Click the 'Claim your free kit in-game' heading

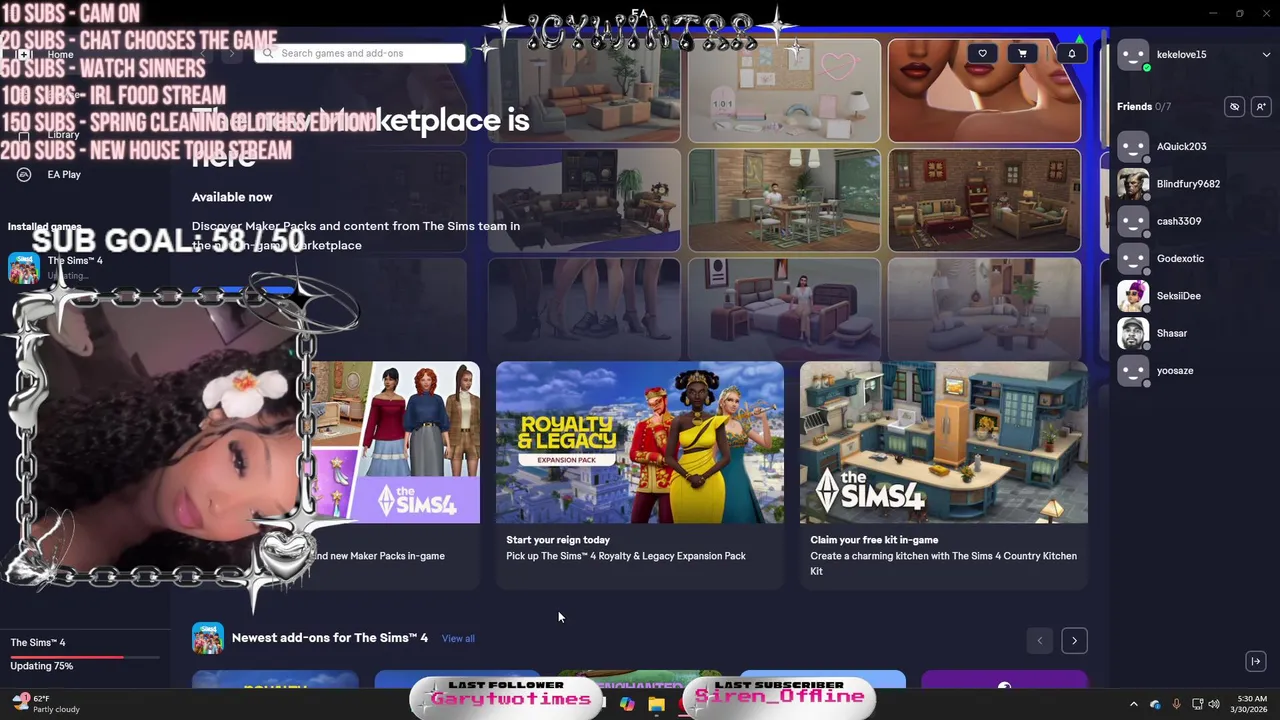click(874, 540)
